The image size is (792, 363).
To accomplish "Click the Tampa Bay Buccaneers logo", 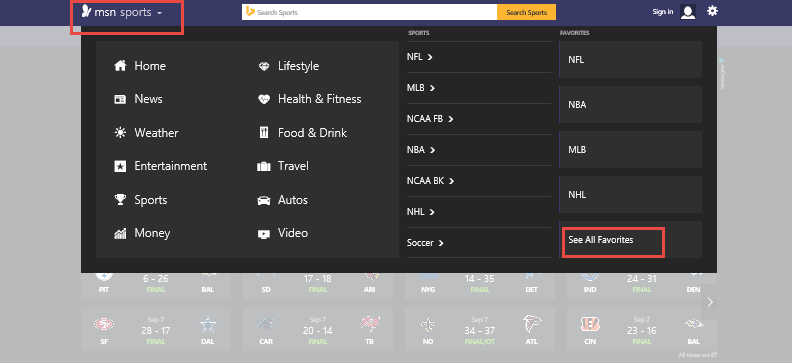I will [x=369, y=324].
